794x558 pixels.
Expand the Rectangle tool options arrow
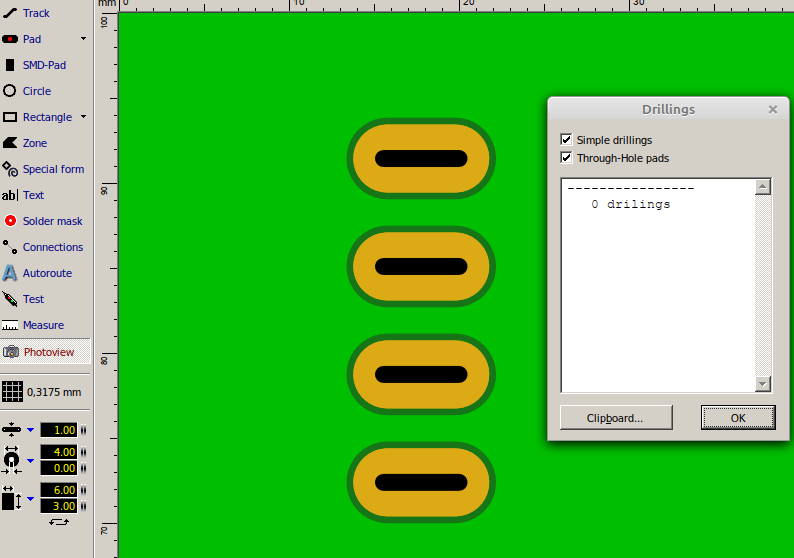pyautogui.click(x=83, y=117)
